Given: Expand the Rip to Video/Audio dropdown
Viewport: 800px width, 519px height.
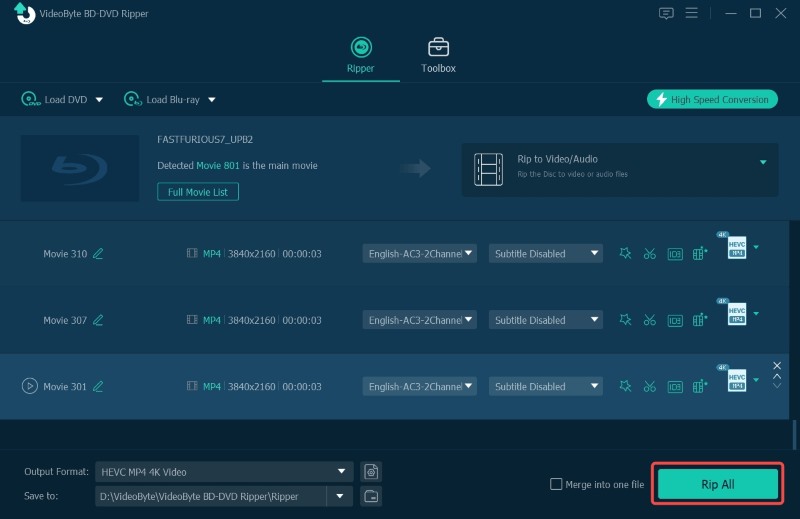Looking at the screenshot, I should click(763, 162).
